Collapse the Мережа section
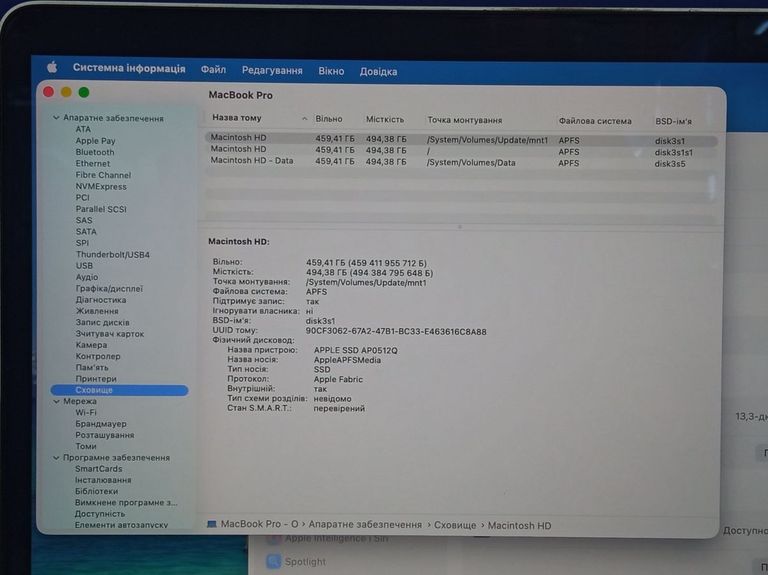 pyautogui.click(x=56, y=401)
